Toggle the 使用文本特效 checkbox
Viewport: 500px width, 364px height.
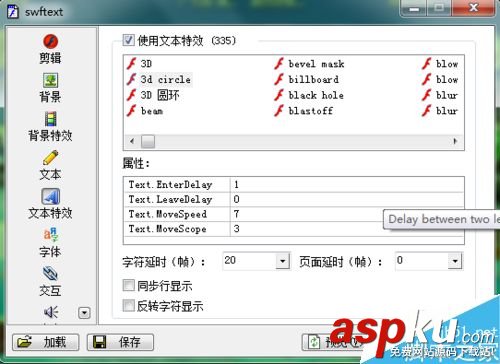(x=129, y=40)
